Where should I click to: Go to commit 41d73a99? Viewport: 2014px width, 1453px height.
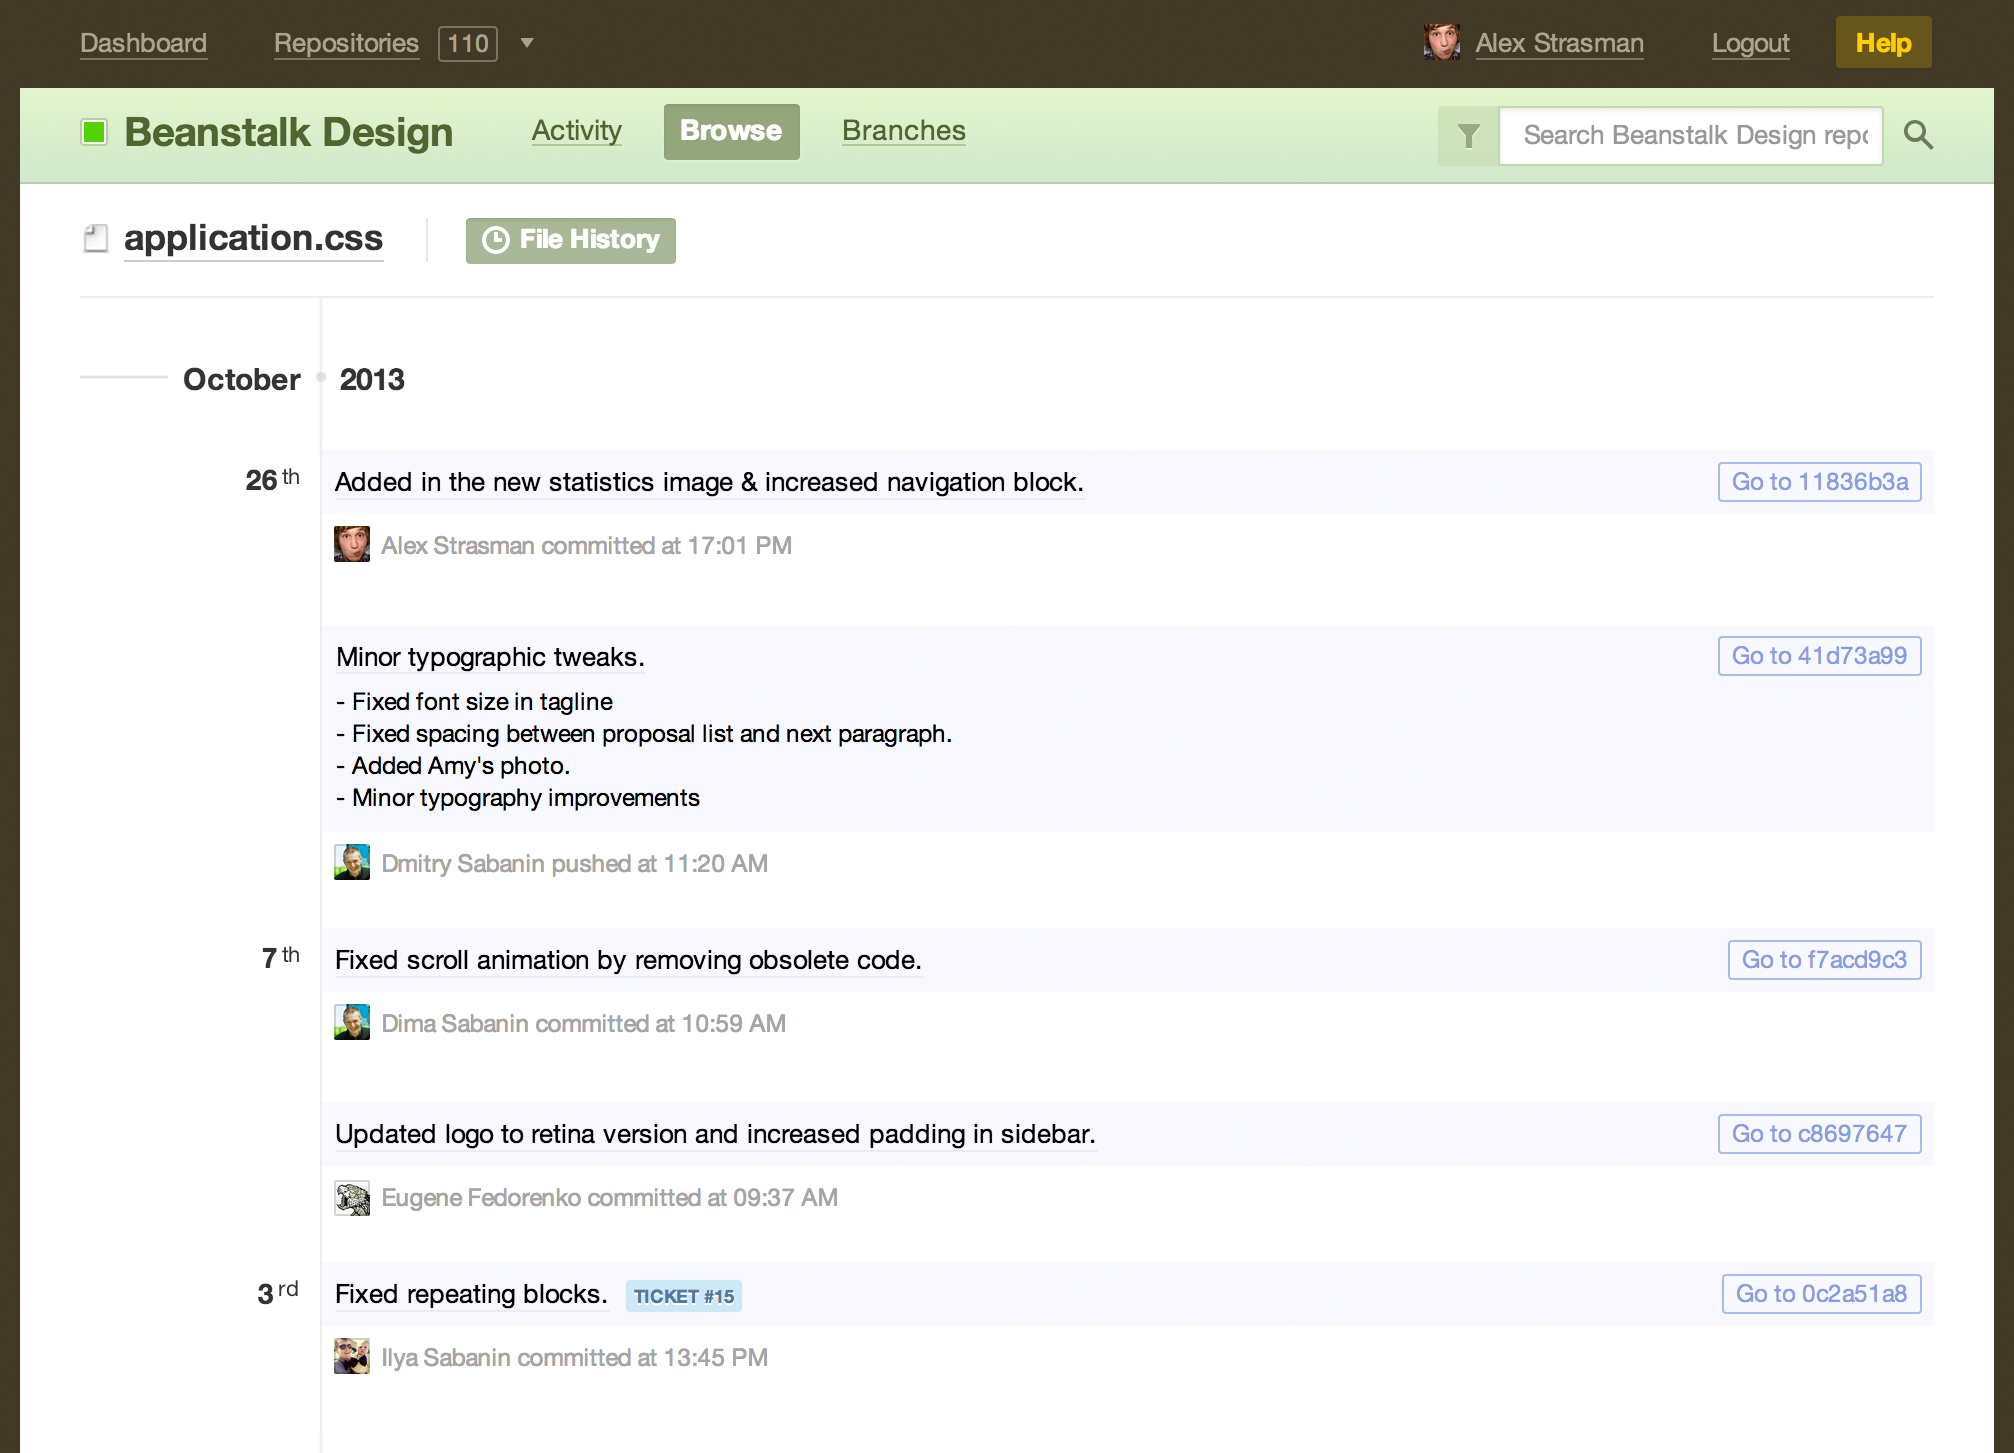click(x=1820, y=656)
